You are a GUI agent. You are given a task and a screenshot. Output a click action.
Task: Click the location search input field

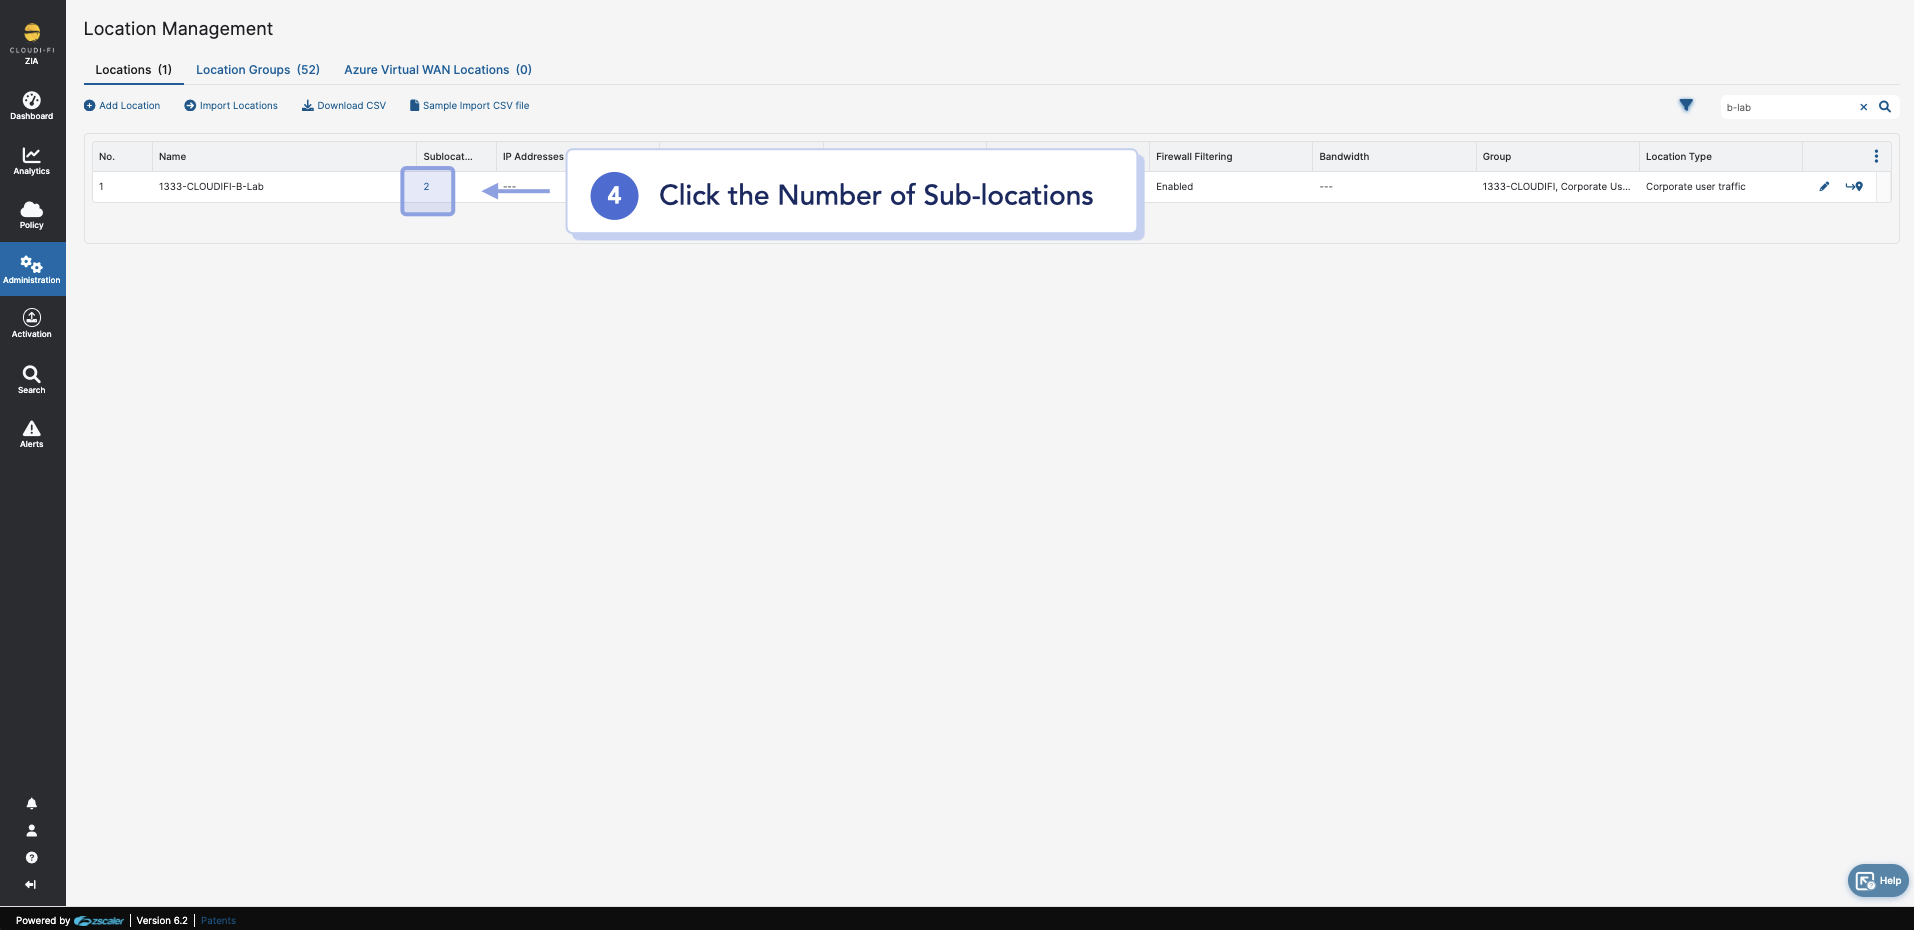tap(1788, 108)
